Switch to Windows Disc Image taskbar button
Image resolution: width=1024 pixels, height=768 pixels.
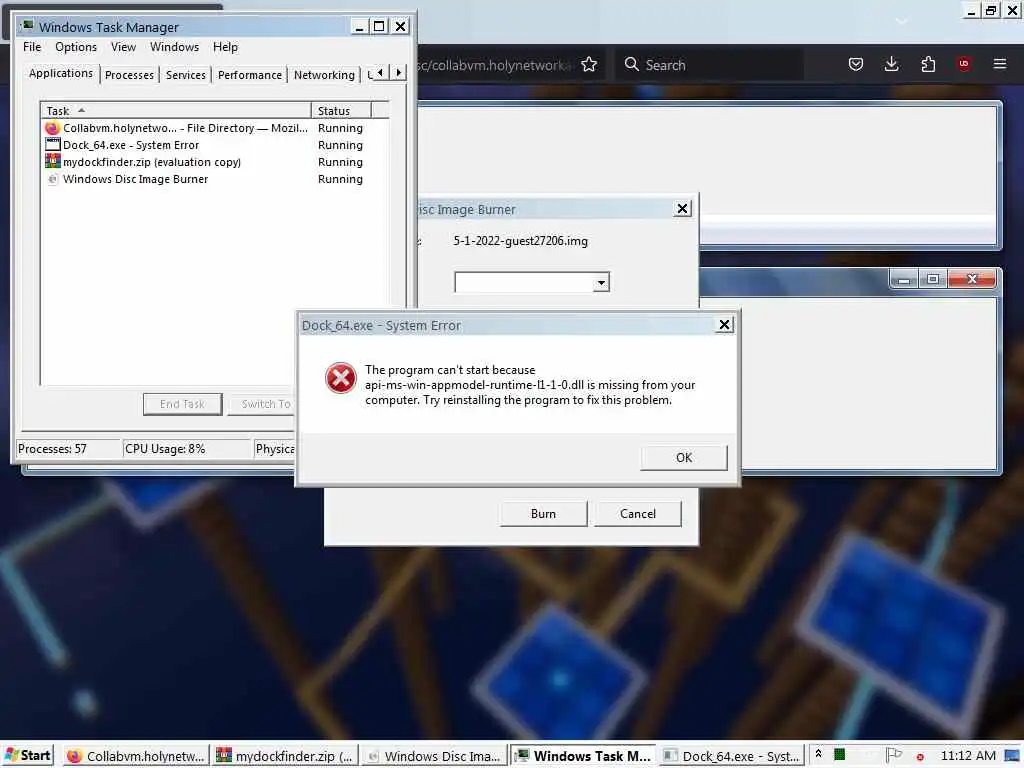pyautogui.click(x=434, y=756)
